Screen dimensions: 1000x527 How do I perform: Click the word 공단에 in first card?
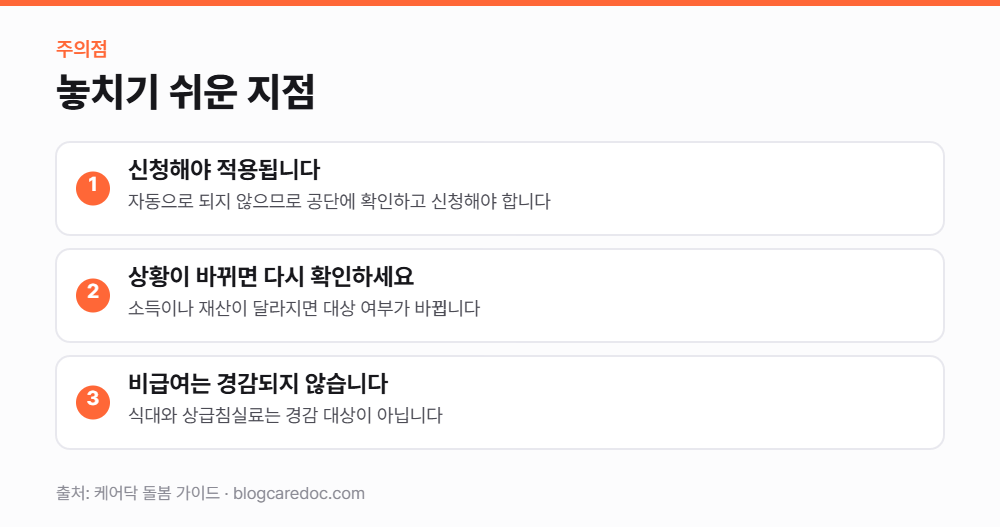tap(330, 202)
